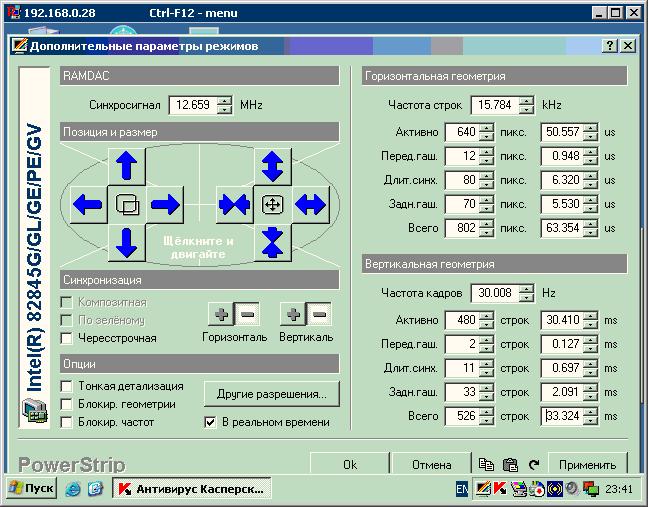Click the horizontal stretch double-arrow icon

click(310, 205)
